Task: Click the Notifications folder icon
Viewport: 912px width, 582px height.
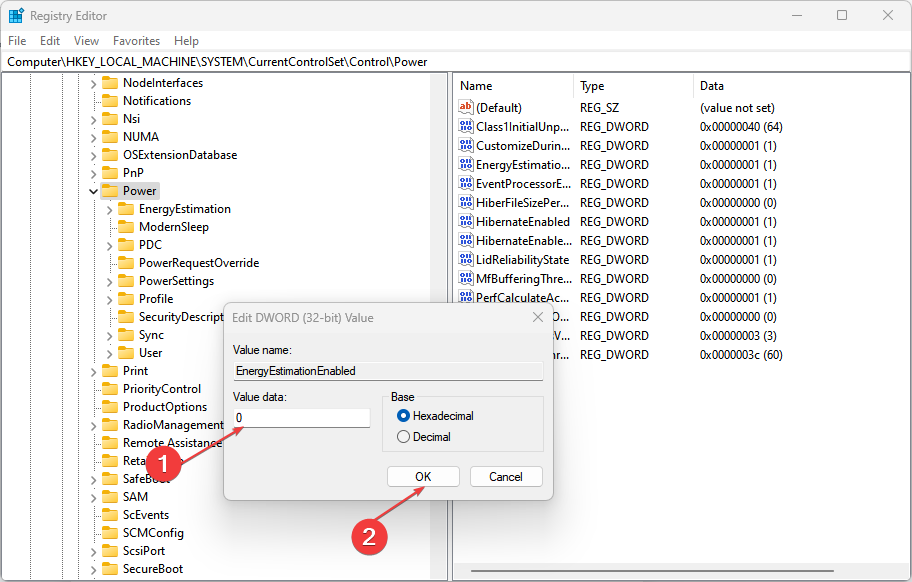Action: pyautogui.click(x=110, y=101)
